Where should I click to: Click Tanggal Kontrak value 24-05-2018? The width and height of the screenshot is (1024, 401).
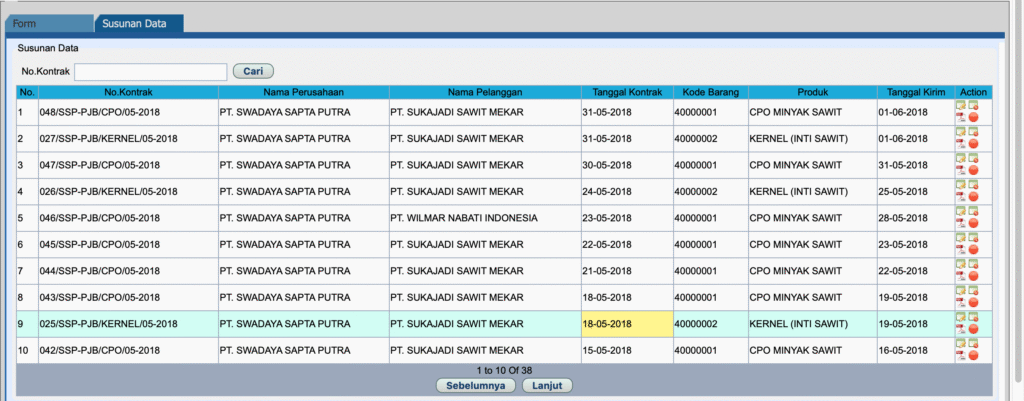coord(607,191)
